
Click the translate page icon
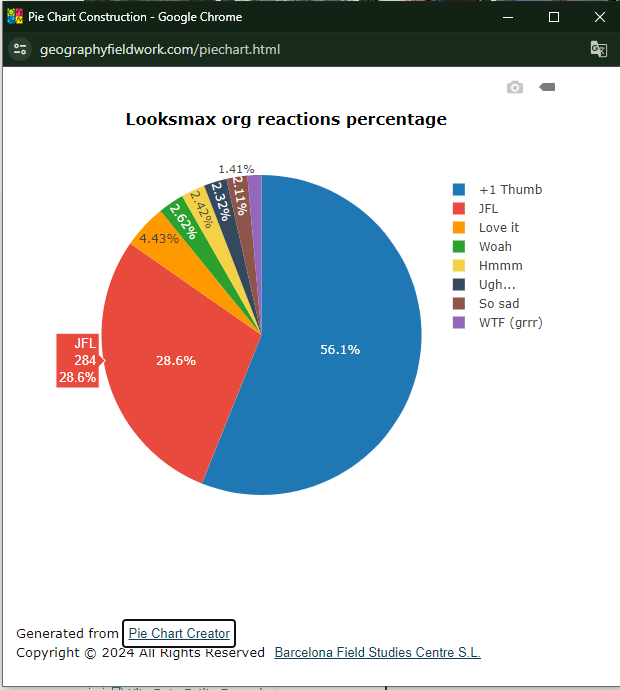(598, 49)
